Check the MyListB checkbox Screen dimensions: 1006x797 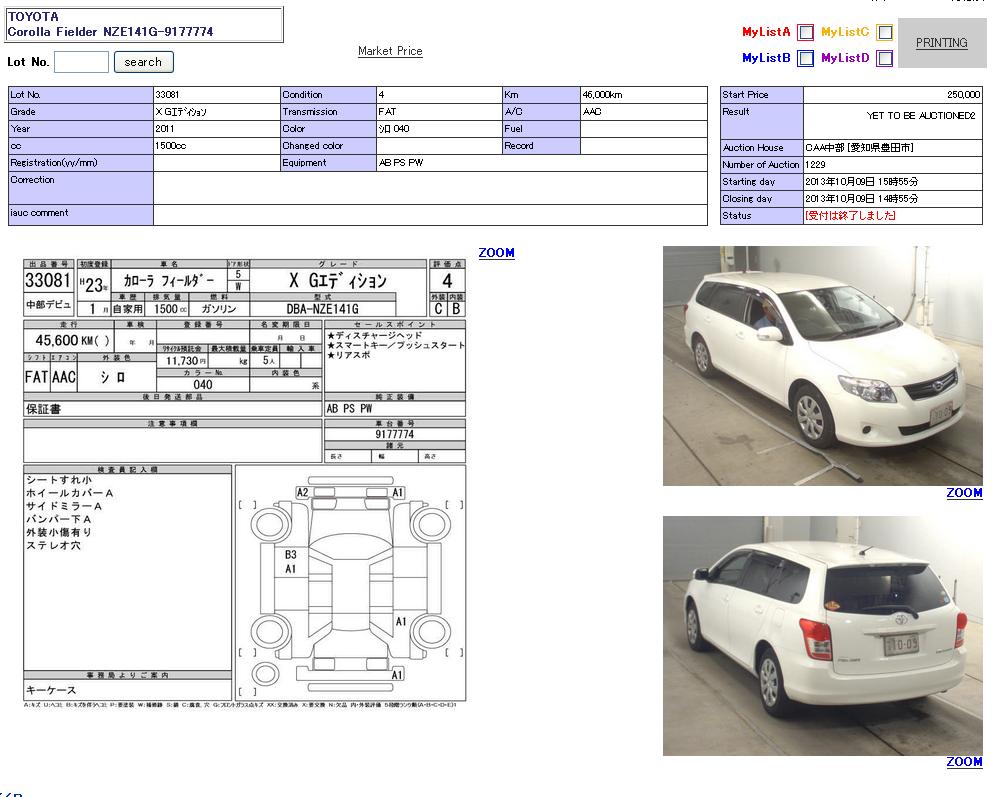pos(806,58)
